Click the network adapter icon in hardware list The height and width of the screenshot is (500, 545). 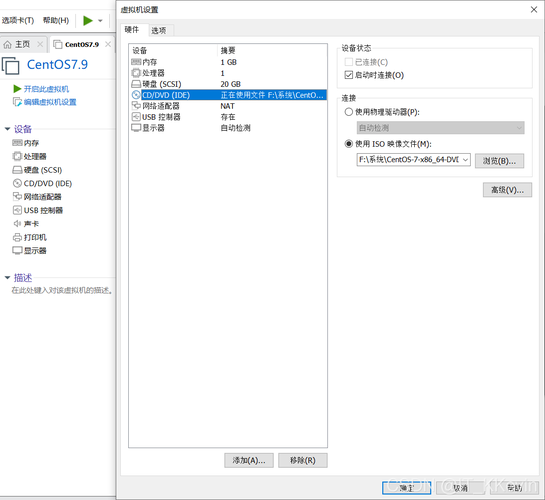point(136,106)
